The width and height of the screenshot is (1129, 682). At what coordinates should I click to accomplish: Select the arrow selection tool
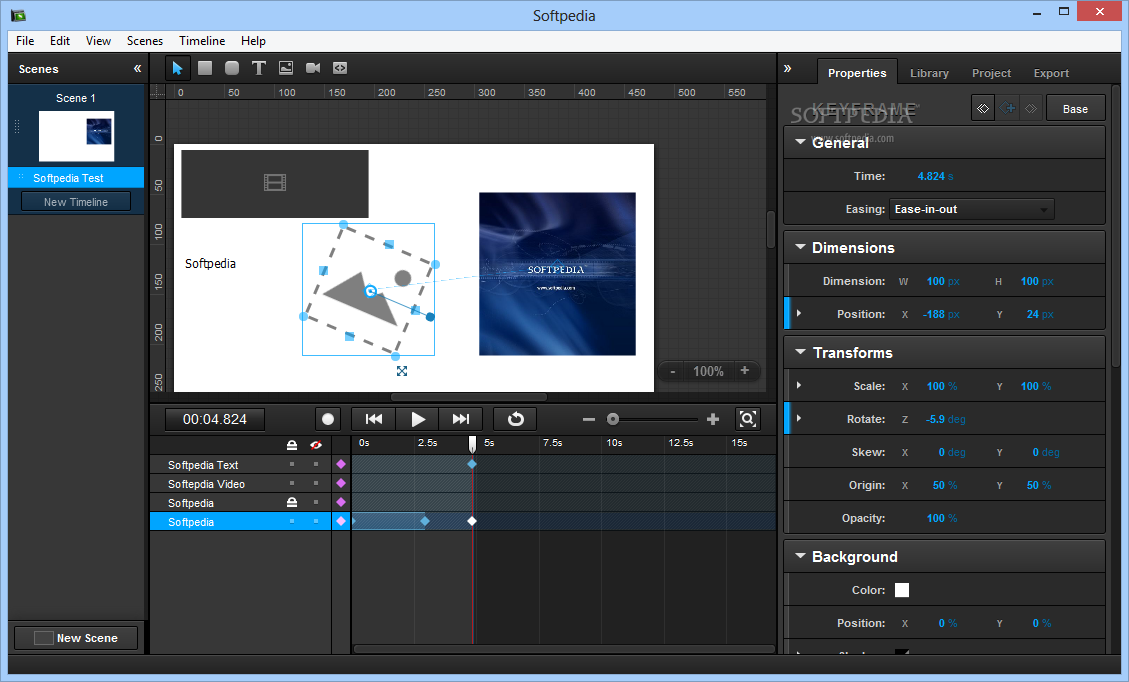pyautogui.click(x=177, y=68)
